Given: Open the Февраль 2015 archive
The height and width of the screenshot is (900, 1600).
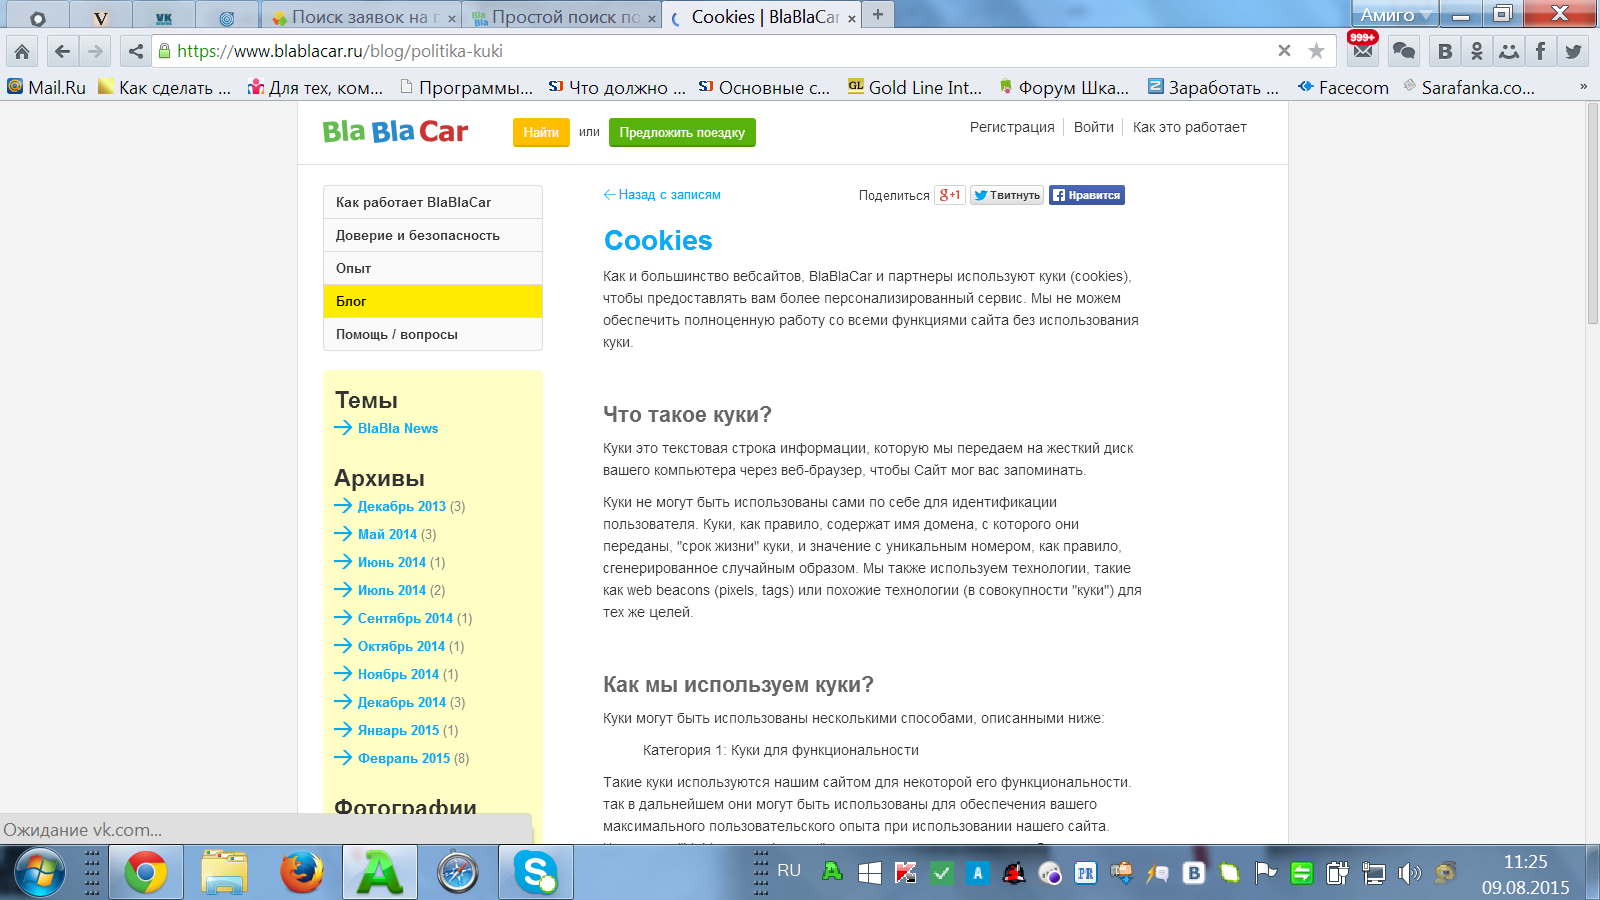Looking at the screenshot, I should coord(404,758).
